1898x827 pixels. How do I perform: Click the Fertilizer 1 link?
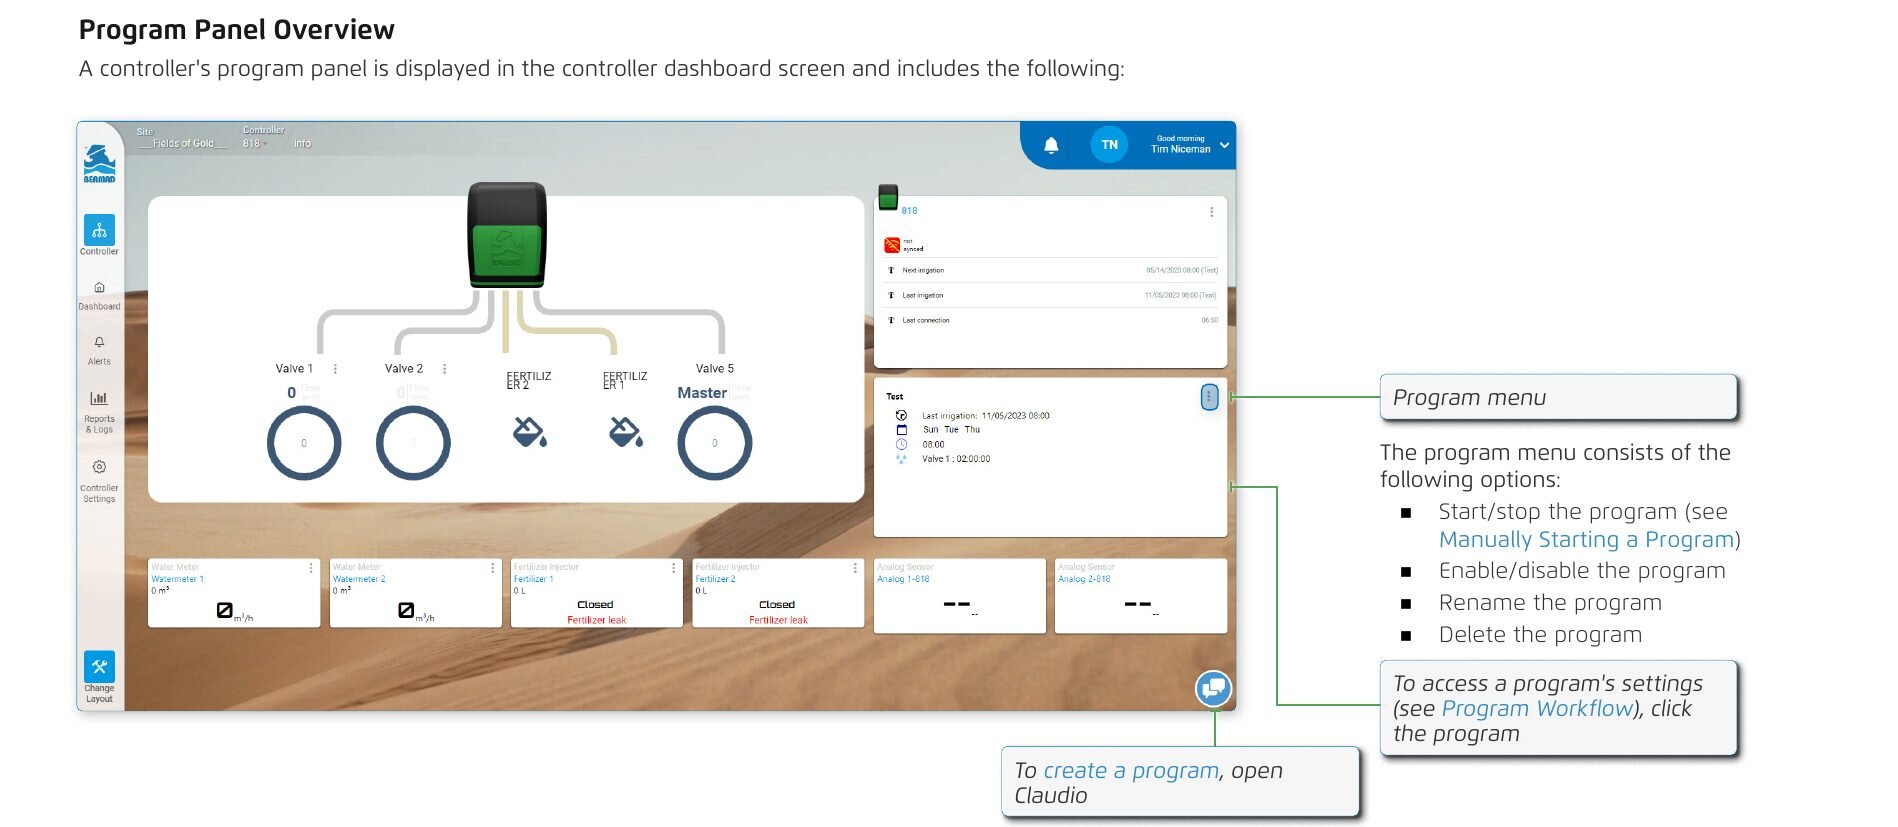point(534,579)
